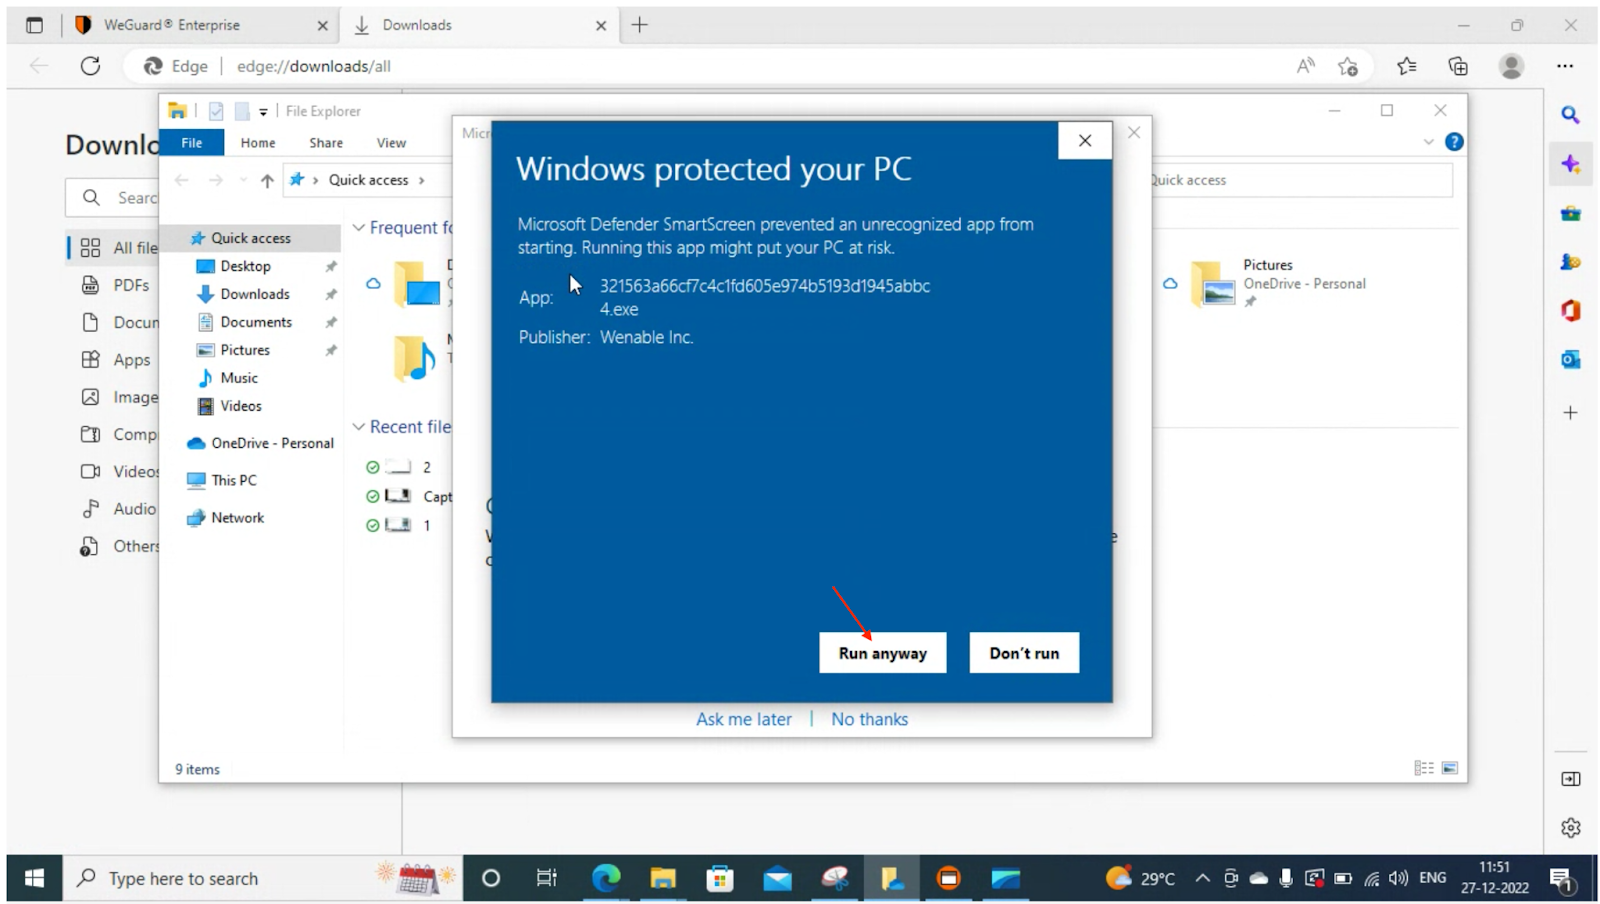This screenshot has width=1600, height=904.
Task: Click Ask me later link
Action: pyautogui.click(x=743, y=719)
